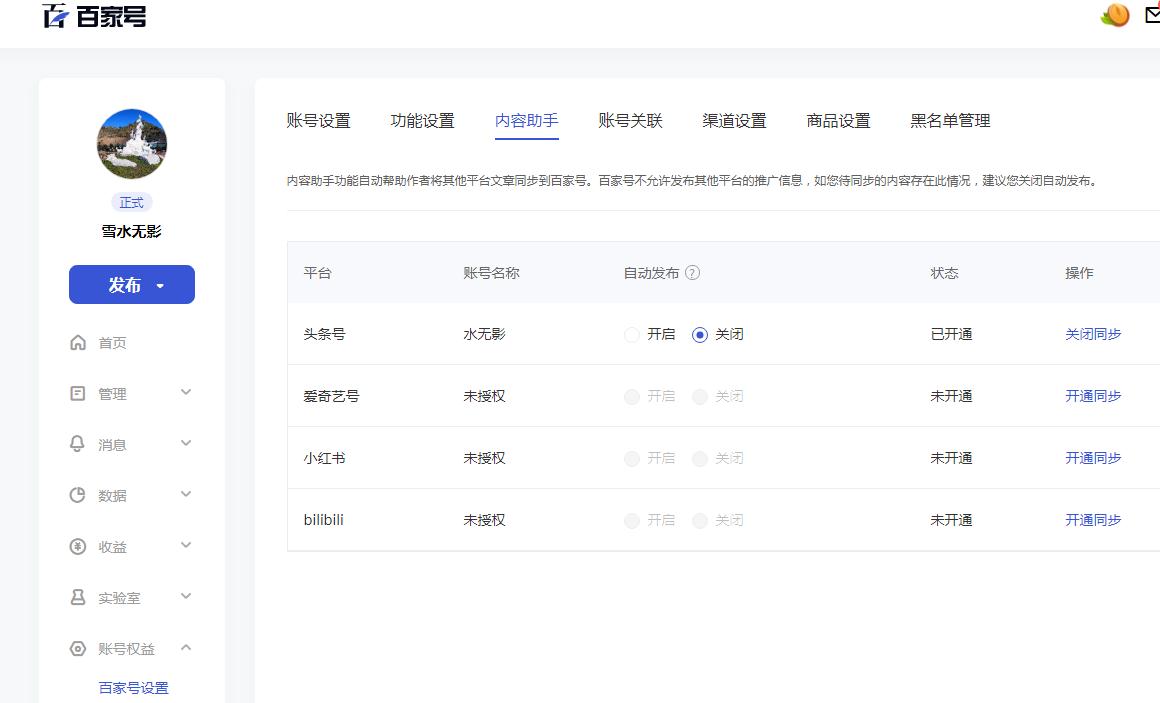Click the 账号名称 column header
The height and width of the screenshot is (703, 1160).
(491, 273)
